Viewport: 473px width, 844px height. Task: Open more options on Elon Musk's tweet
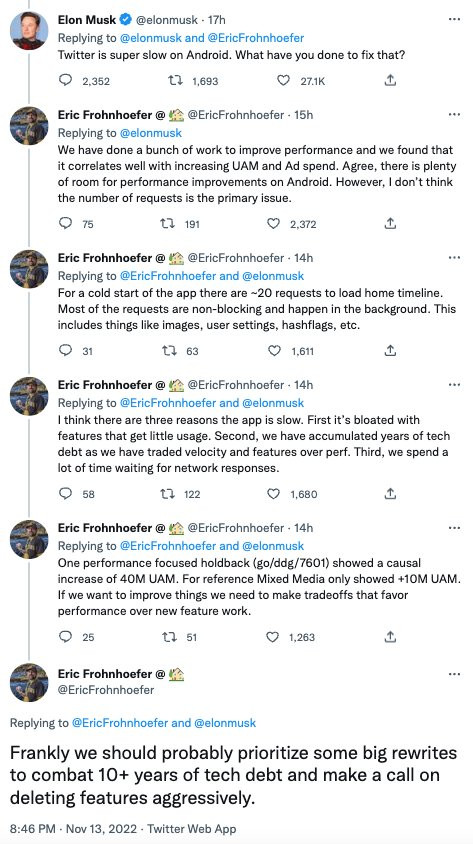pos(454,19)
